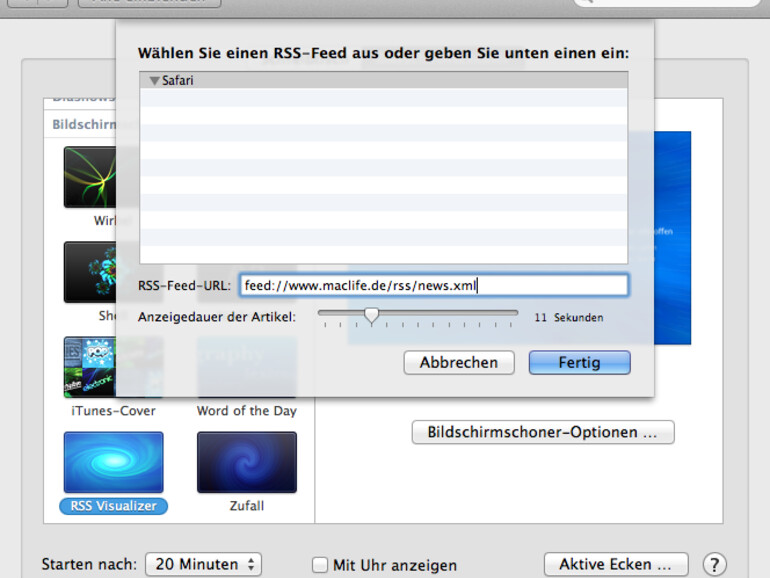The width and height of the screenshot is (770, 578).
Task: Open the Aktive Ecken settings
Action: (616, 564)
